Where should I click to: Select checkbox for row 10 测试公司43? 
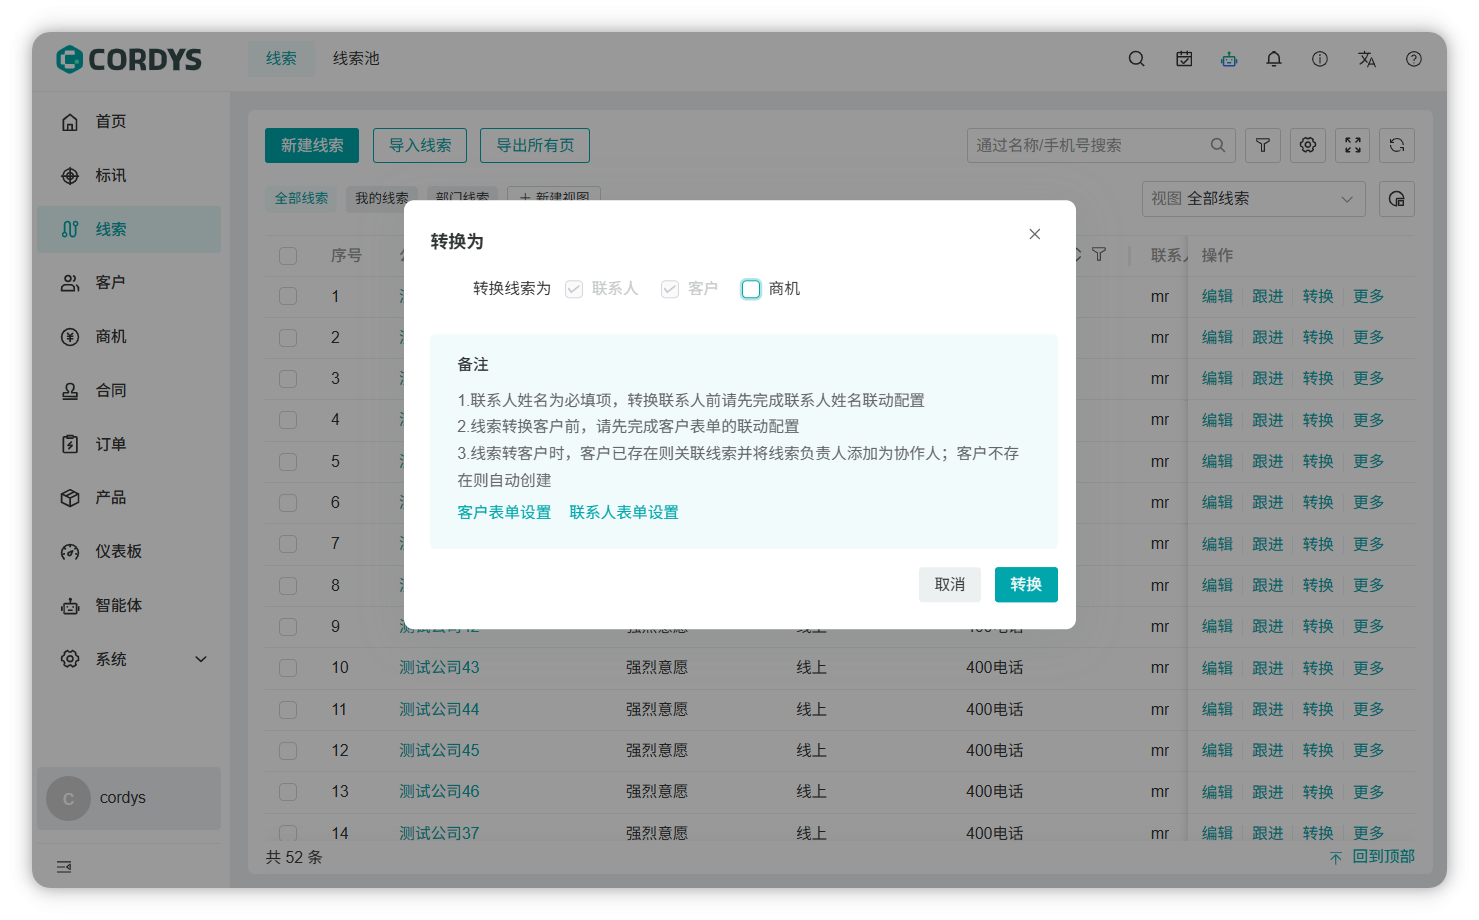pos(288,668)
